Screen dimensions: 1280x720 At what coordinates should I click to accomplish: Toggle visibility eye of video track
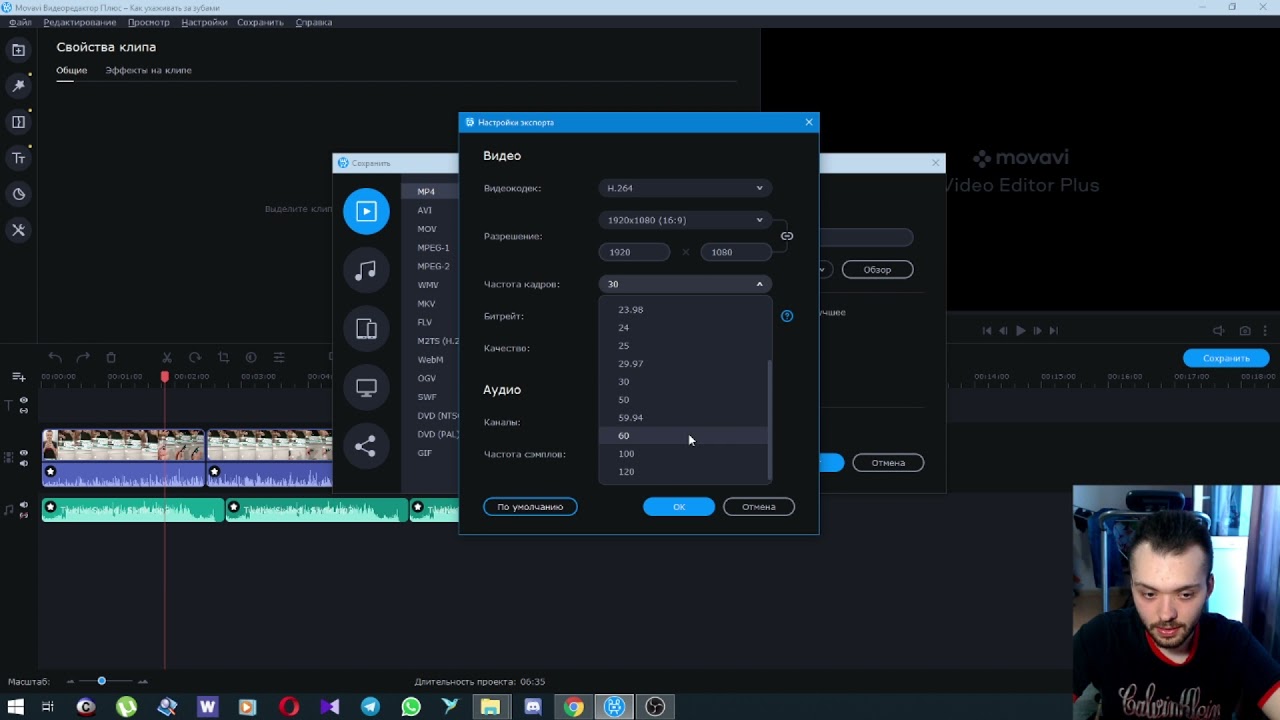[x=24, y=453]
